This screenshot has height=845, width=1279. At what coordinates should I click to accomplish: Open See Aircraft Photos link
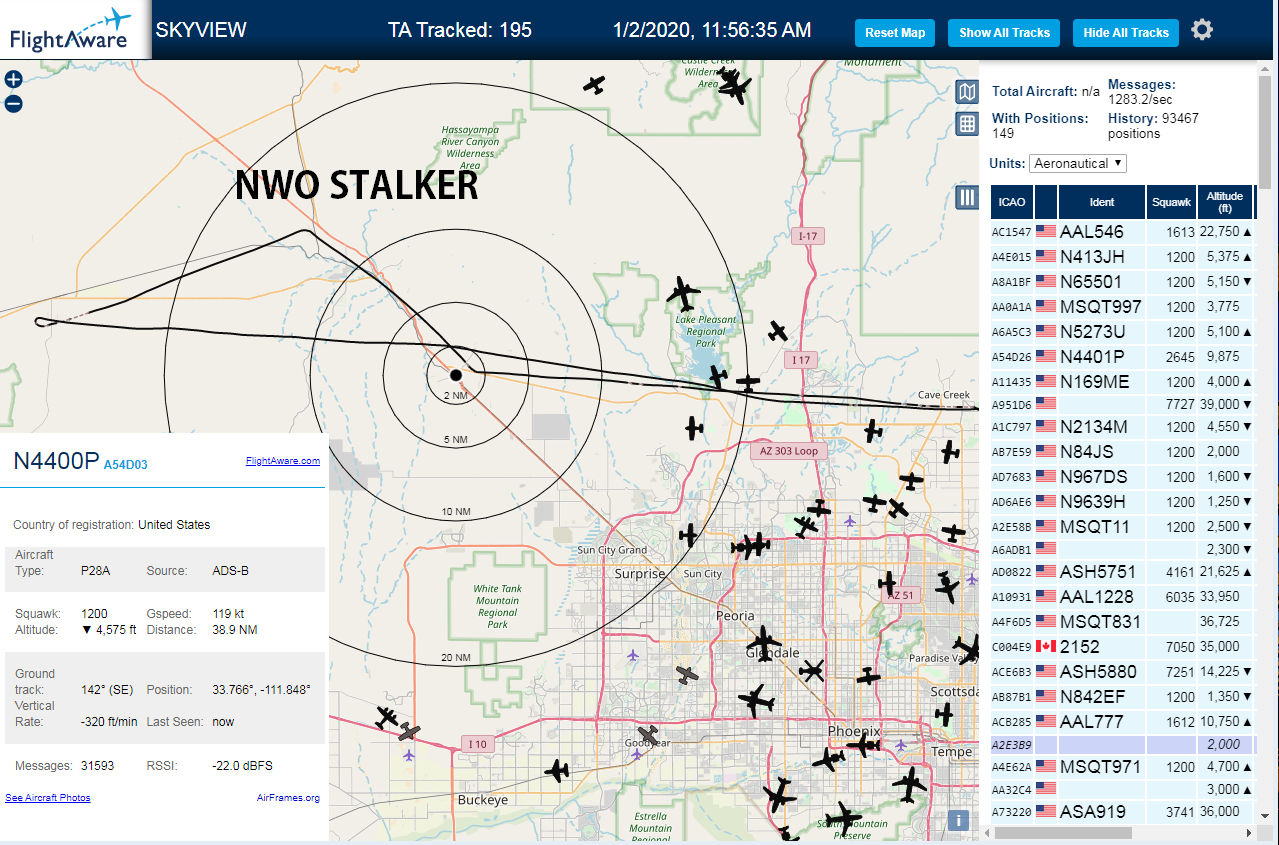coord(48,798)
